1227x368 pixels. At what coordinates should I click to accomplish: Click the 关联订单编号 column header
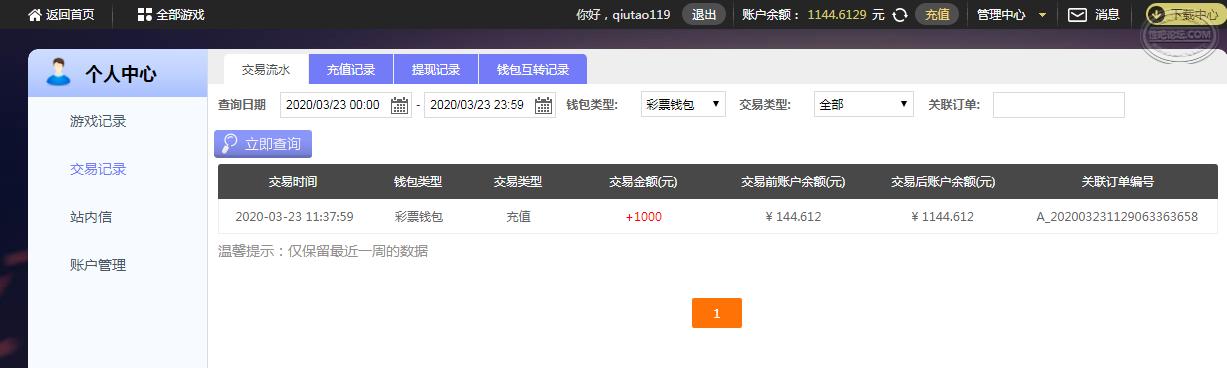[1117, 182]
